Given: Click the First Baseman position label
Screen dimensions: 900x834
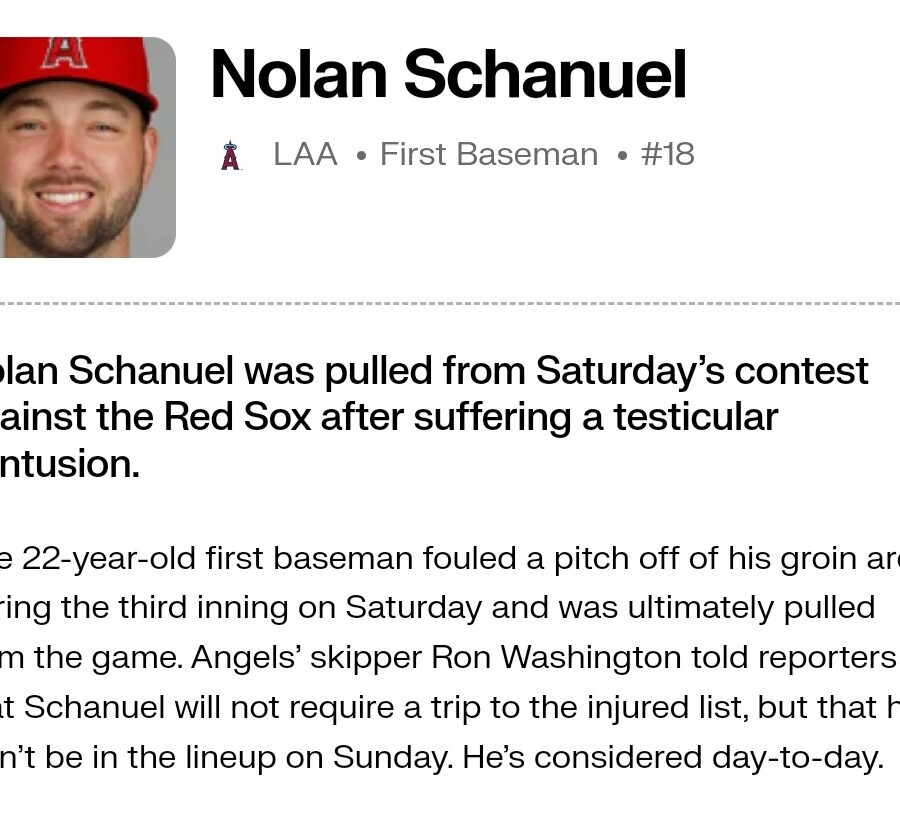Looking at the screenshot, I should pyautogui.click(x=489, y=154).
